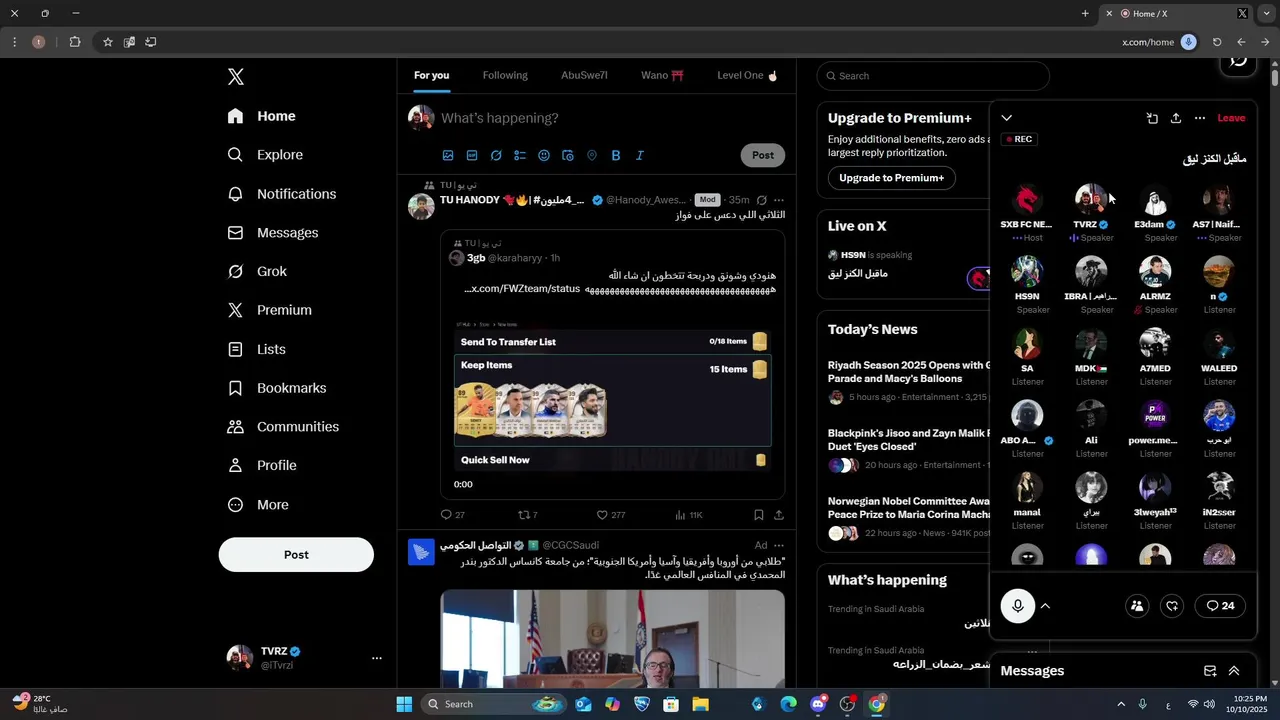Click the grey Post button in composer
Image resolution: width=1280 pixels, height=720 pixels.
763,155
